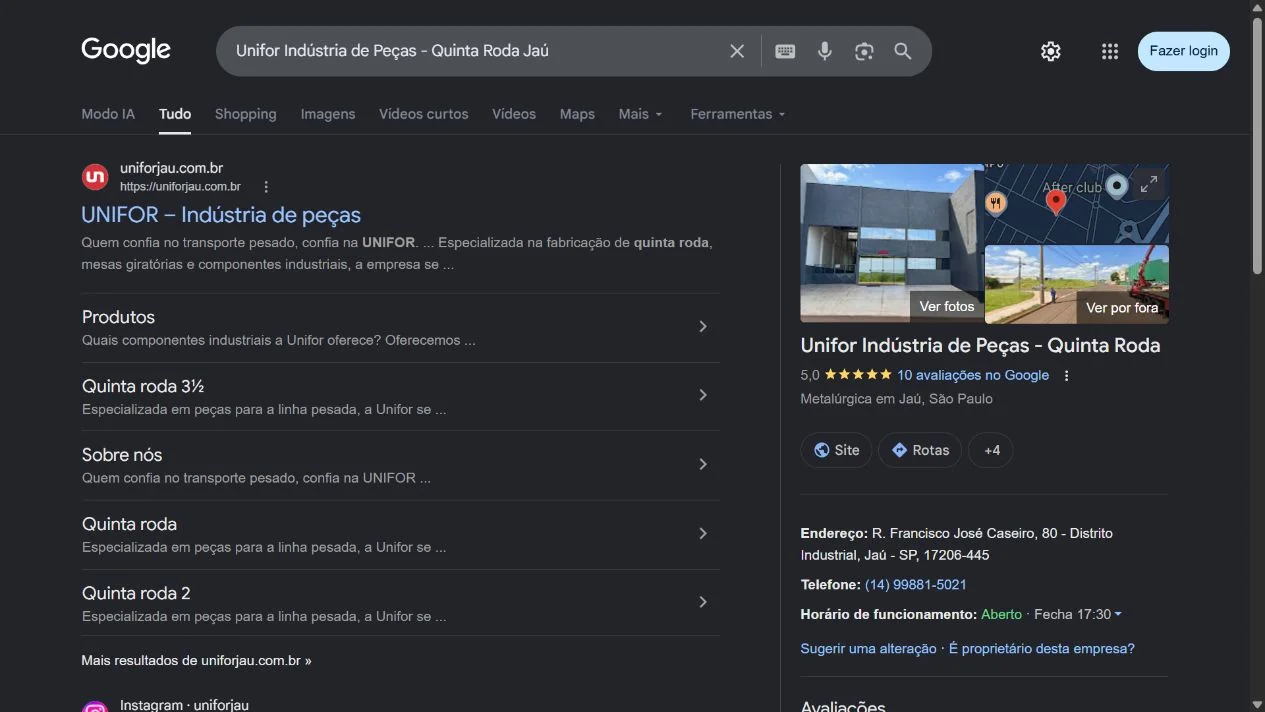1265x712 pixels.
Task: Click the uniforjau.com.br site favicon
Action: click(95, 177)
